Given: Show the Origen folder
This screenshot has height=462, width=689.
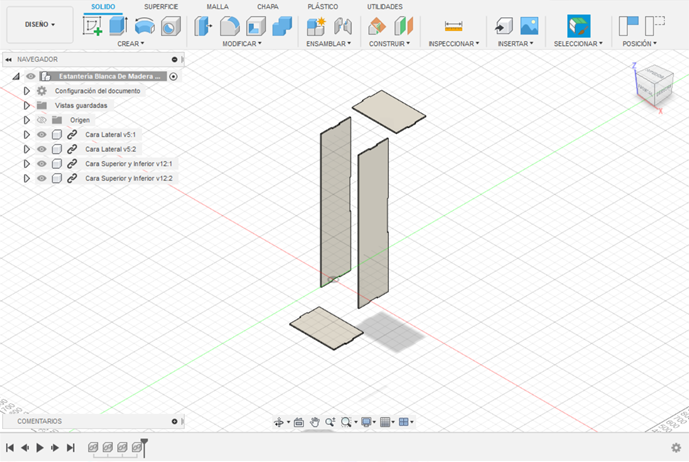Looking at the screenshot, I should (x=41, y=120).
